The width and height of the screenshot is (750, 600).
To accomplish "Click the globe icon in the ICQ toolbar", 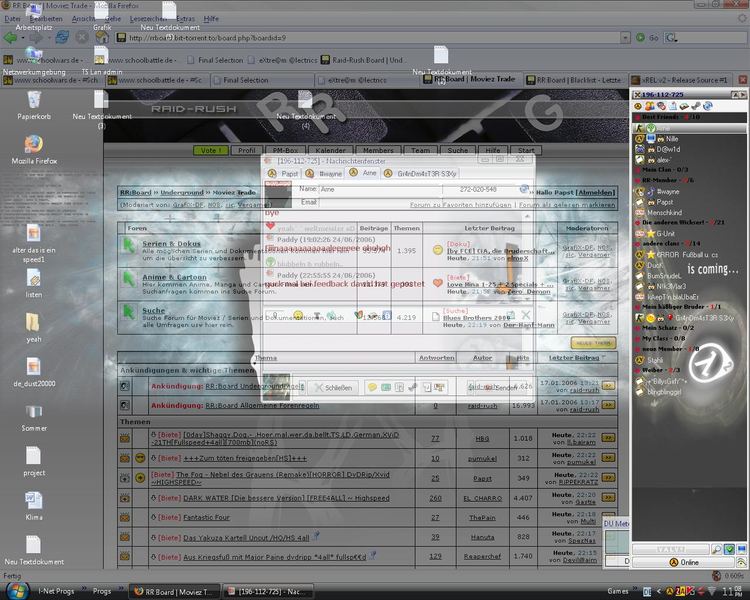I will click(708, 106).
